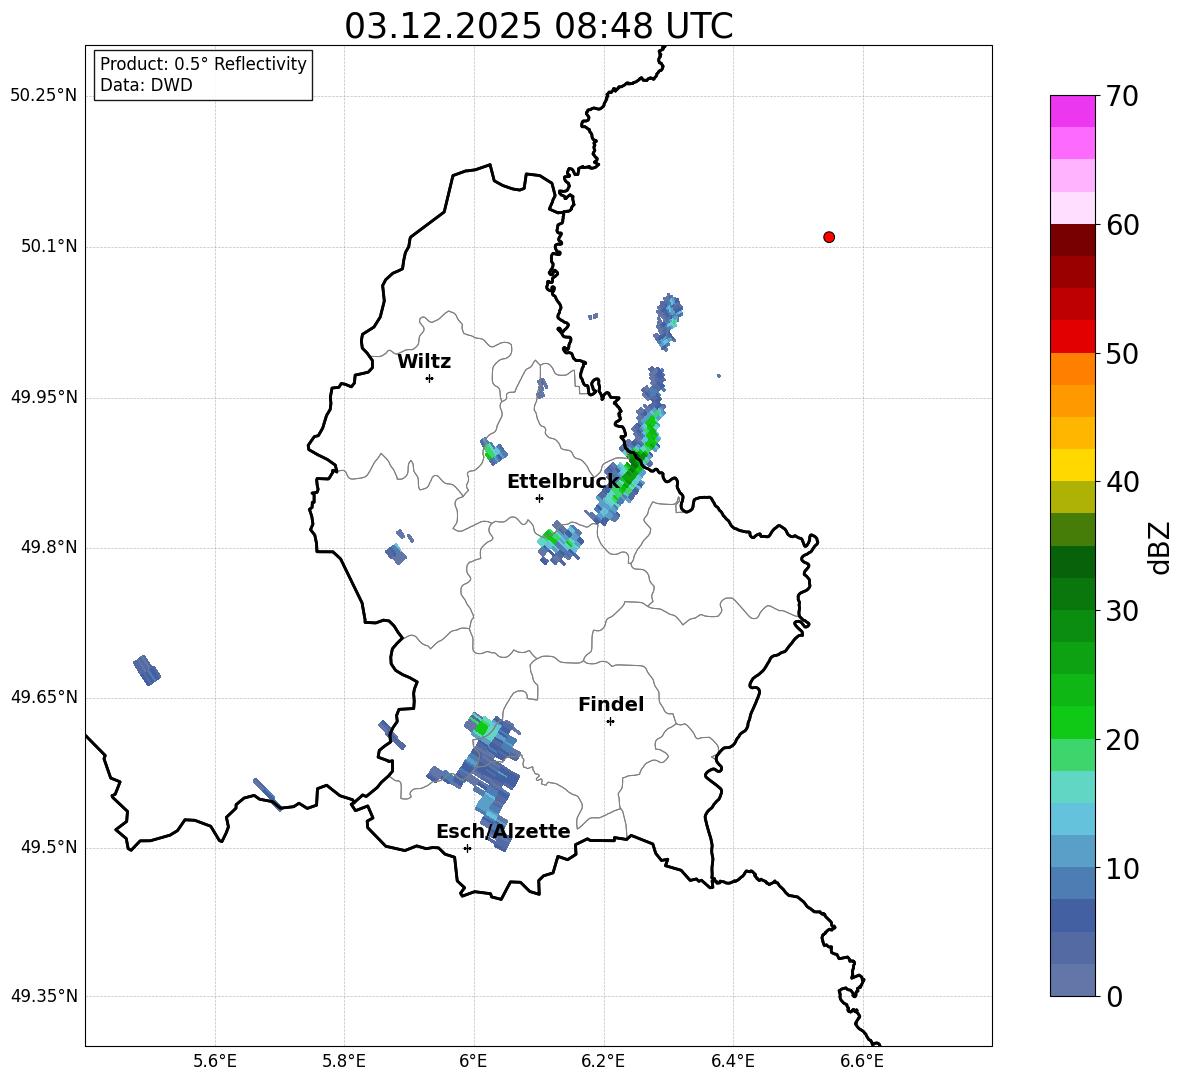Click the 49.8°N latitude label
This screenshot has width=1184, height=1081.
pos(50,547)
